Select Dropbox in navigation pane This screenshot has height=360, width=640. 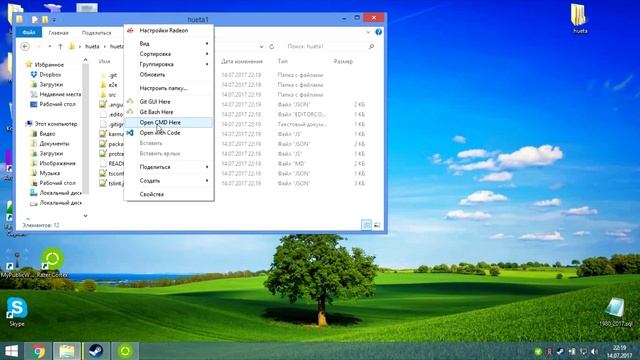46,75
